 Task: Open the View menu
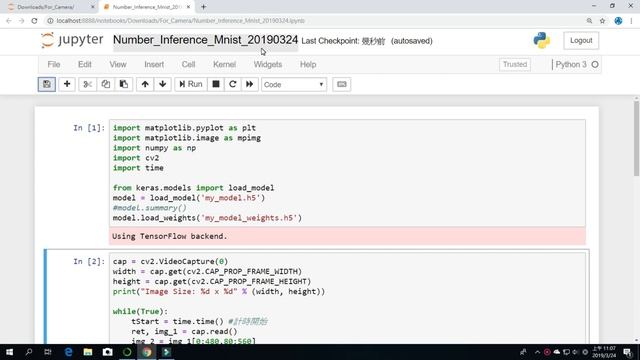[x=118, y=64]
